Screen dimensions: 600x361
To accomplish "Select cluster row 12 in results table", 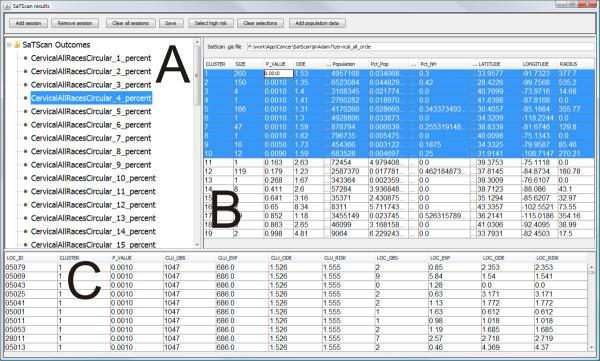I will [399, 171].
